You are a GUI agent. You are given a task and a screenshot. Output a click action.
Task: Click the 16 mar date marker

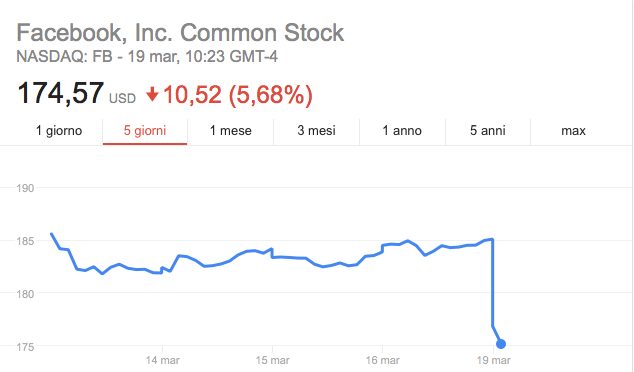(383, 360)
